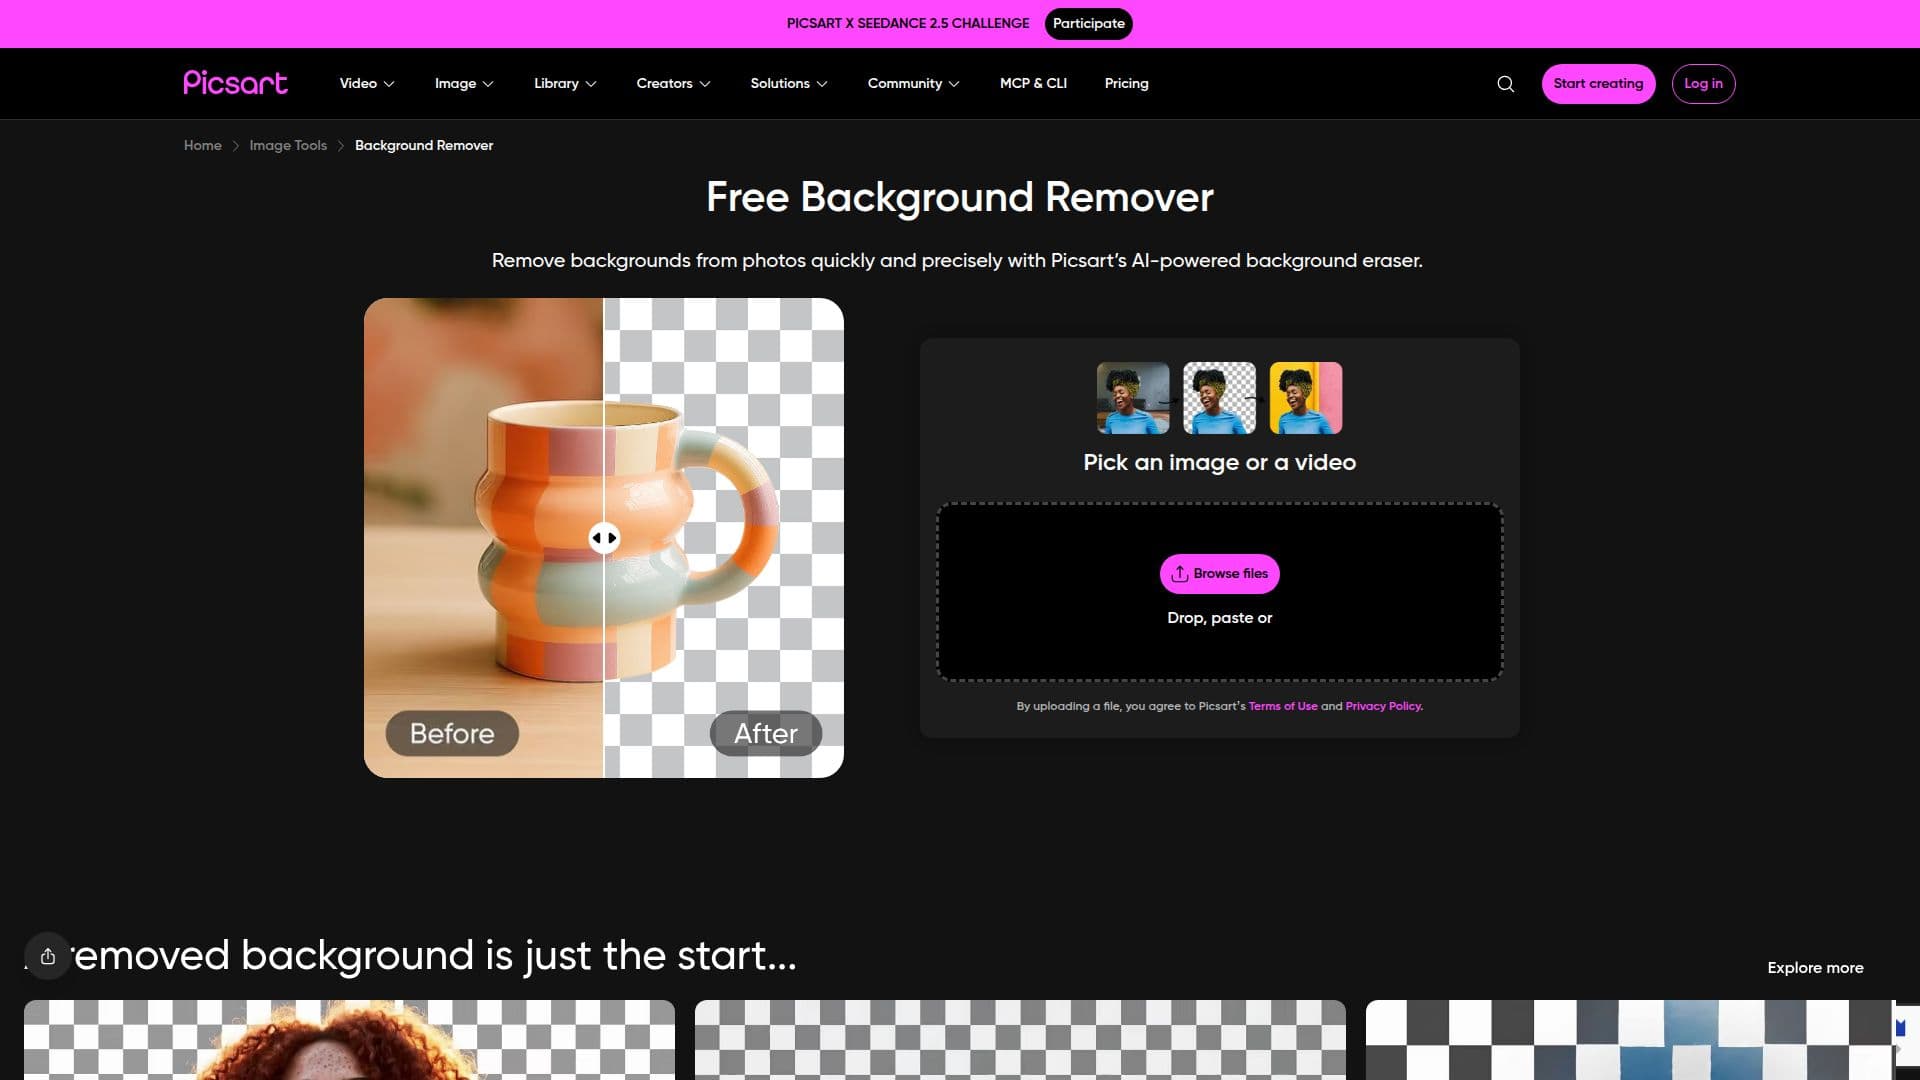Screen dimensions: 1920x1080
Task: Click the PICSART X SEEDANCE 2.5 CHALLENGE text
Action: 908,23
